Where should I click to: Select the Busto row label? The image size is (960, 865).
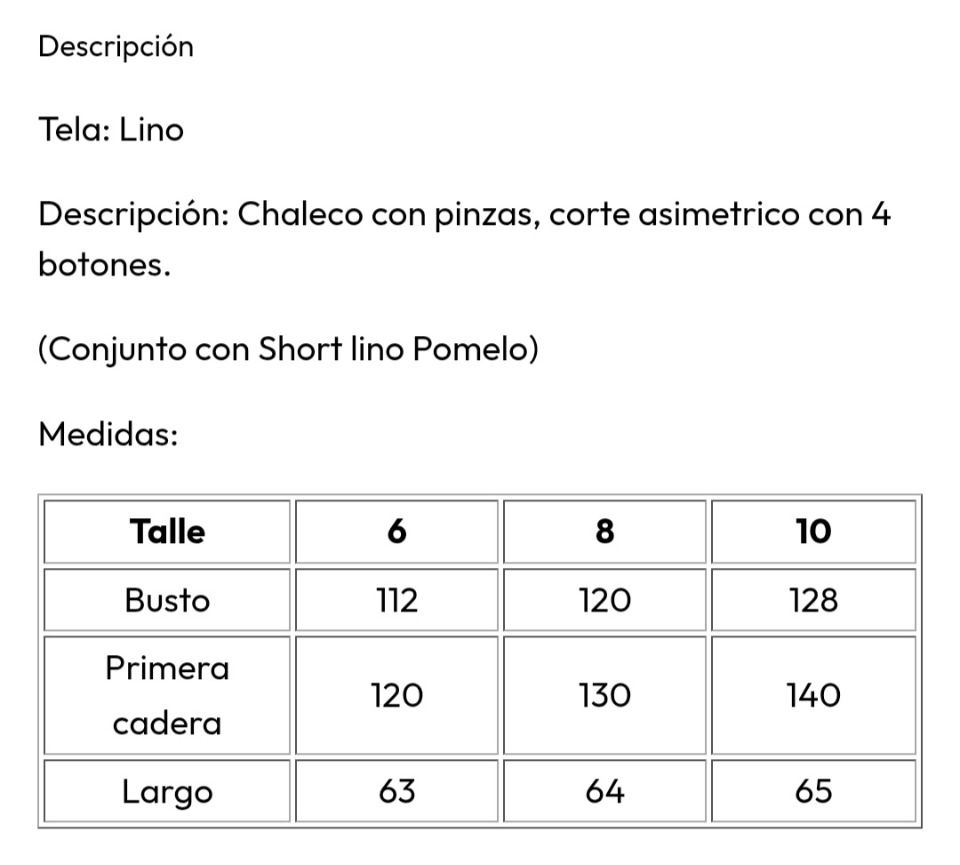[167, 600]
